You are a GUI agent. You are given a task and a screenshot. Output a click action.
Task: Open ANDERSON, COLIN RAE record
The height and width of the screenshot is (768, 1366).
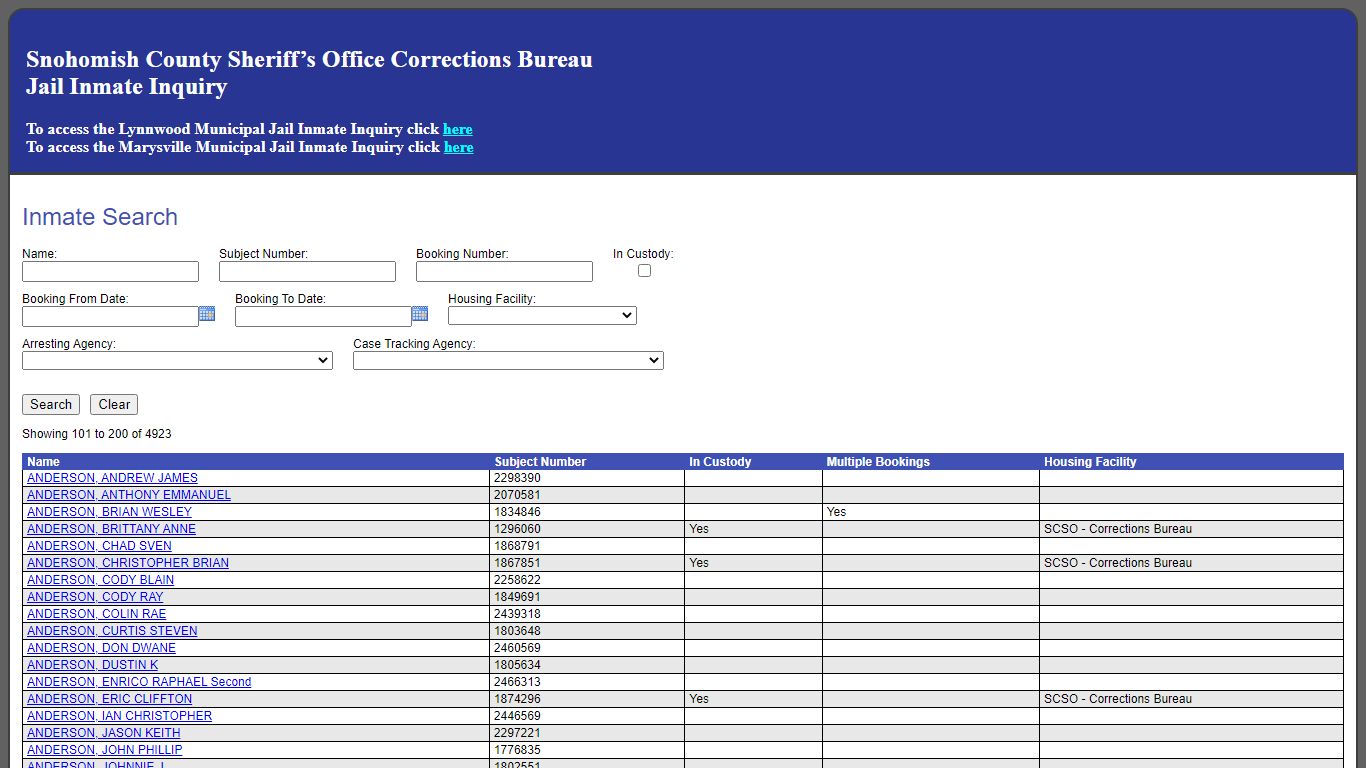click(96, 614)
